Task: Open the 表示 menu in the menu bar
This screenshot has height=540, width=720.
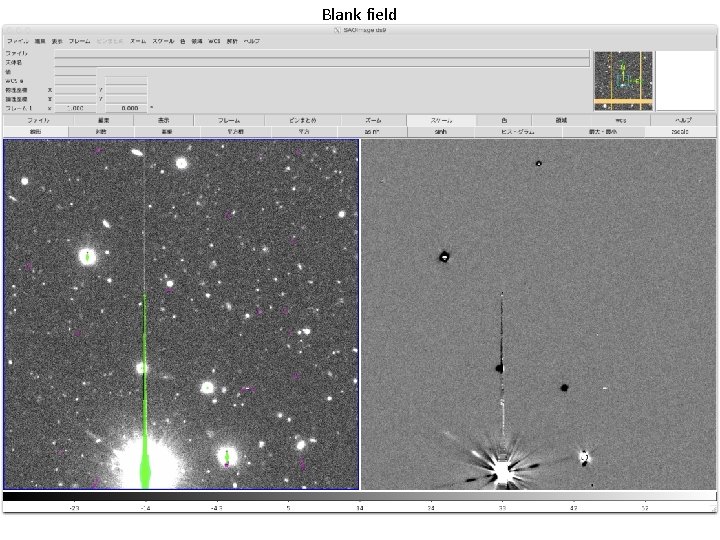Action: (x=57, y=41)
